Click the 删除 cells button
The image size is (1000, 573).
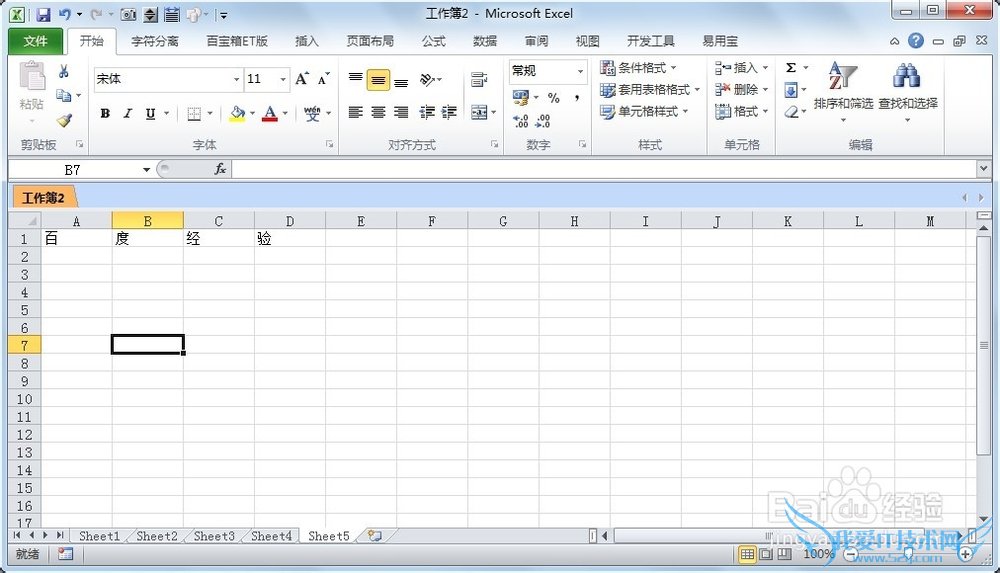pyautogui.click(x=741, y=90)
